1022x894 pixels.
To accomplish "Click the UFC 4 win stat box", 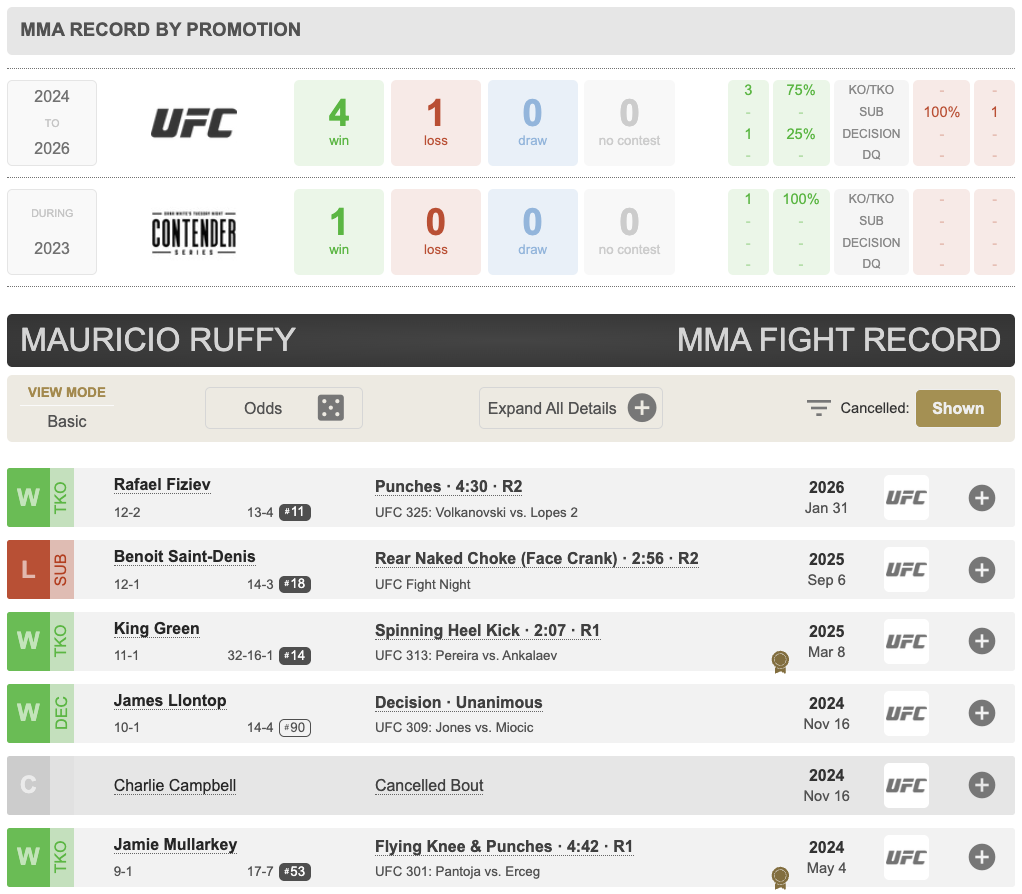I will [339, 122].
